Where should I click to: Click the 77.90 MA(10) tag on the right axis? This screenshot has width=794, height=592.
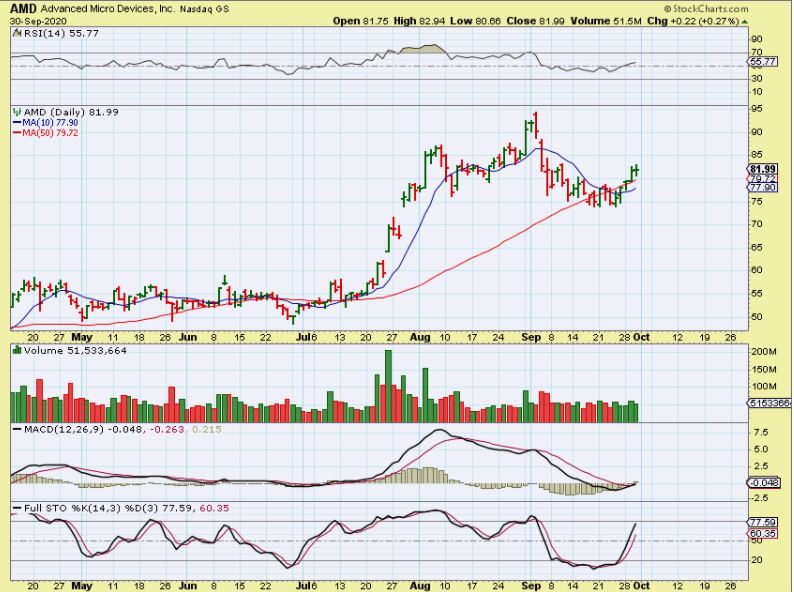763,187
